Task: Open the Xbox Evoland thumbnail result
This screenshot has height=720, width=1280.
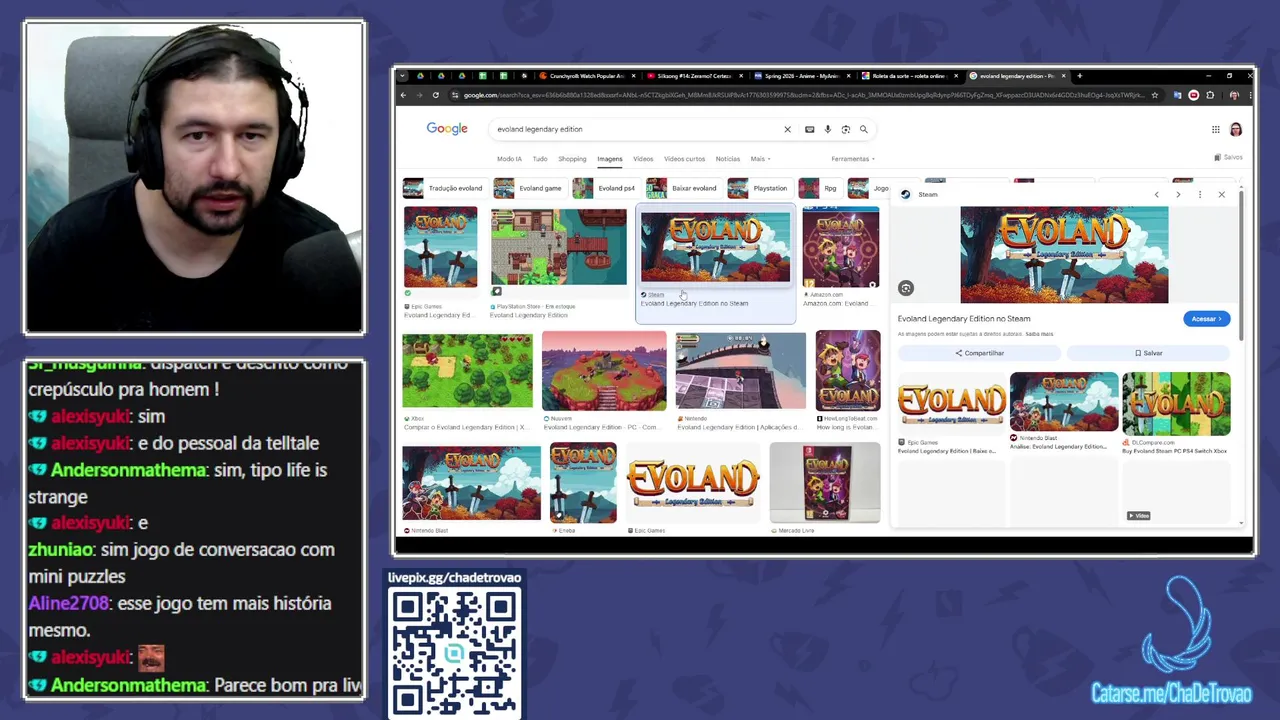Action: pyautogui.click(x=467, y=371)
